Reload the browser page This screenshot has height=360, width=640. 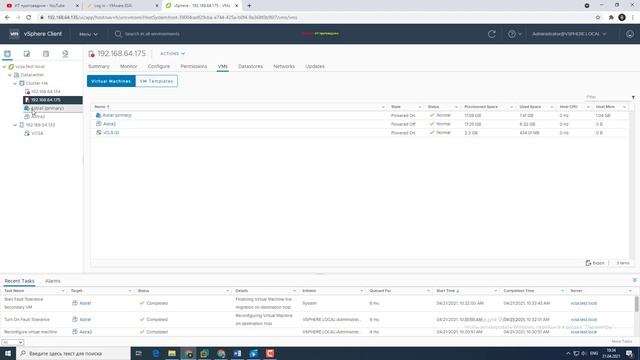(29, 18)
